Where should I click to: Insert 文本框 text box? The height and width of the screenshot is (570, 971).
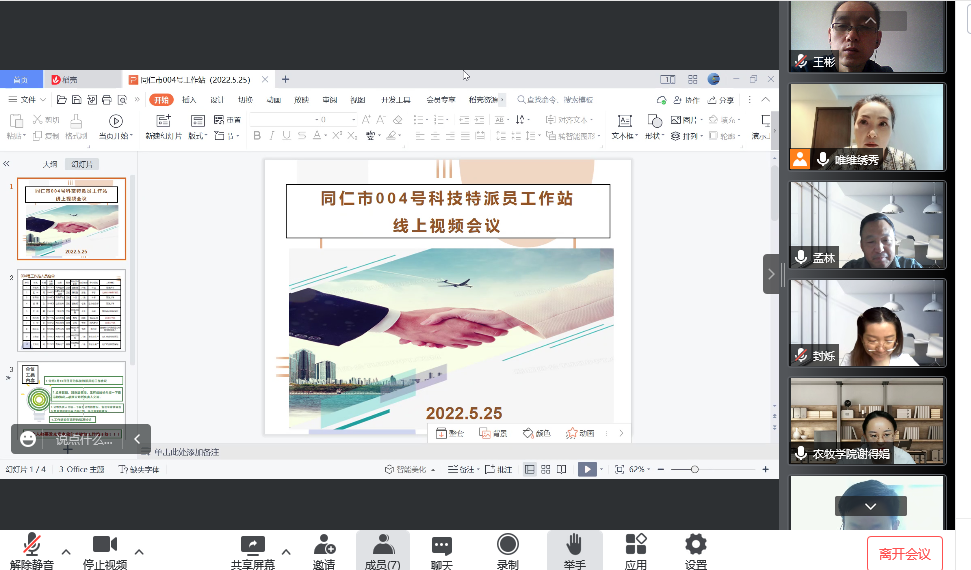[624, 127]
